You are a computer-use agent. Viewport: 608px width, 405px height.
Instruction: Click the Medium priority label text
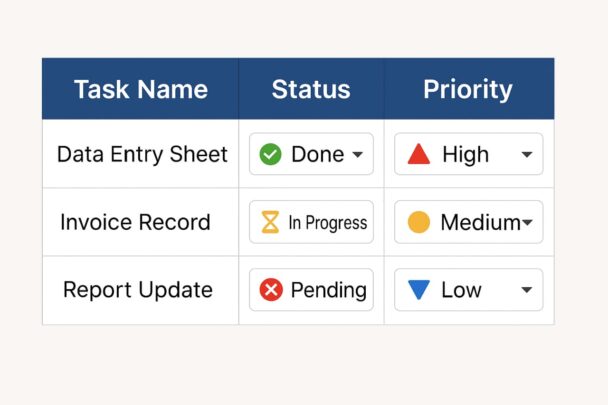click(476, 222)
